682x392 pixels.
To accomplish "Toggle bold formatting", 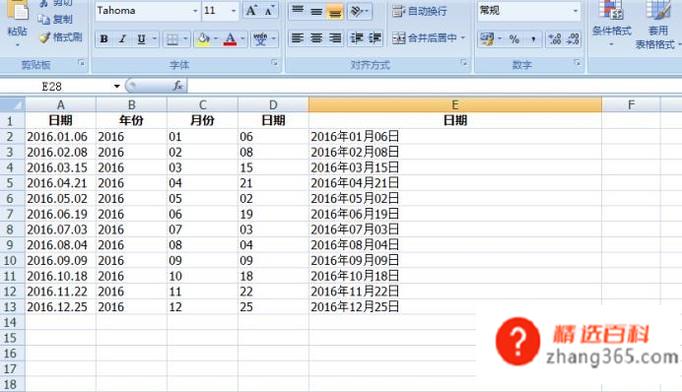I will coord(104,39).
